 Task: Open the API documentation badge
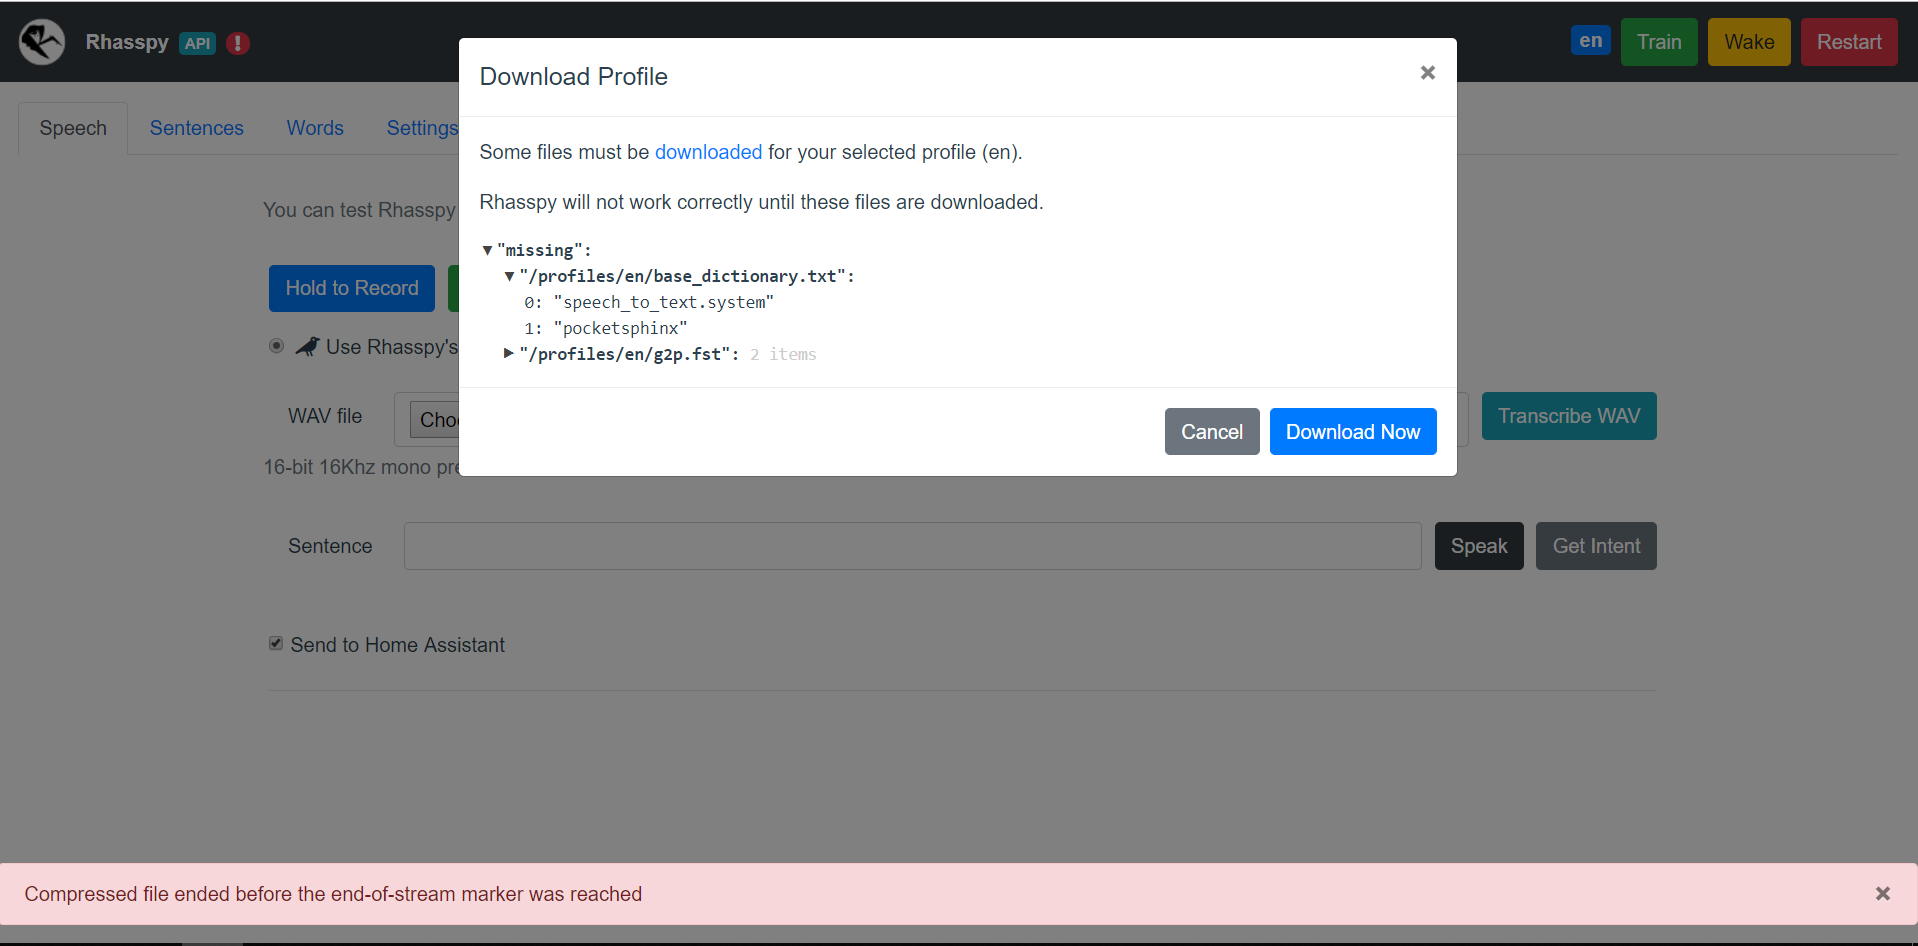tap(198, 43)
